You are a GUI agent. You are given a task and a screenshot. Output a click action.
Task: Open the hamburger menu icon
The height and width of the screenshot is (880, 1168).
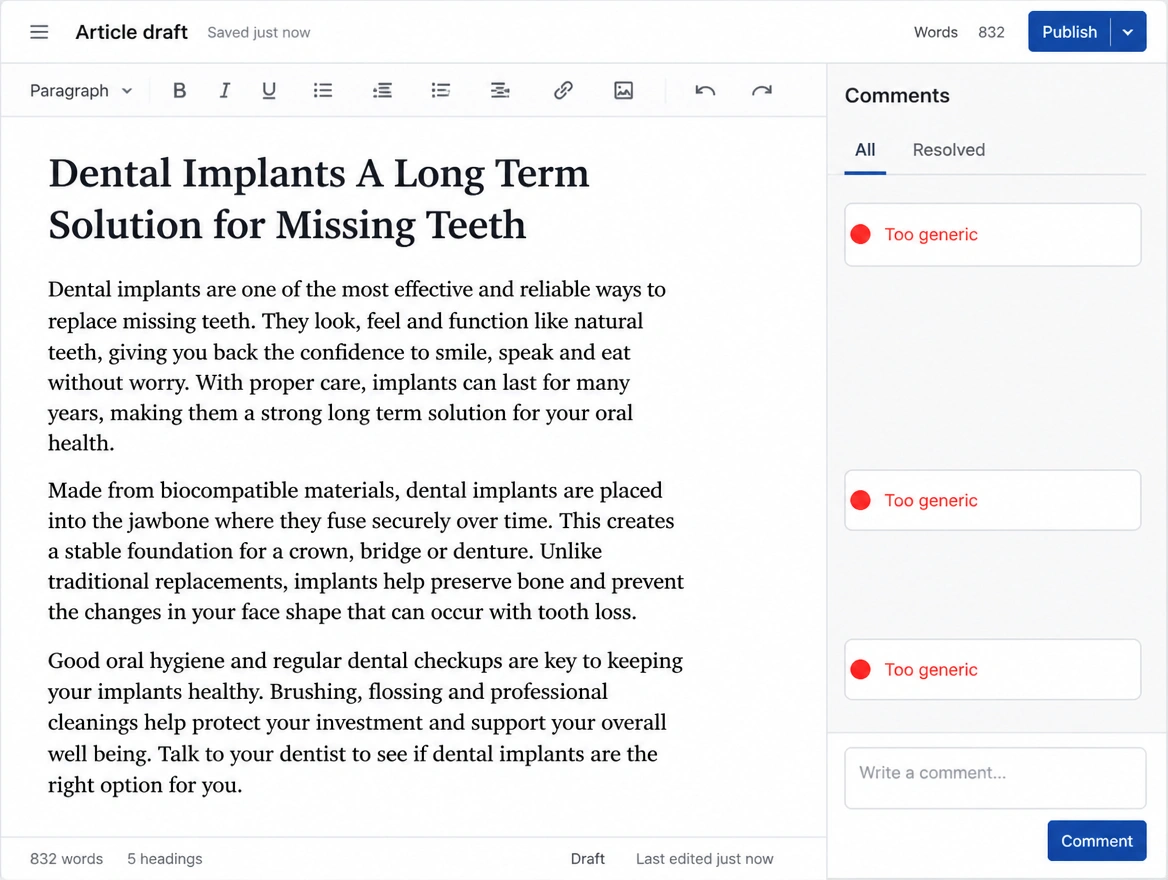click(x=39, y=32)
